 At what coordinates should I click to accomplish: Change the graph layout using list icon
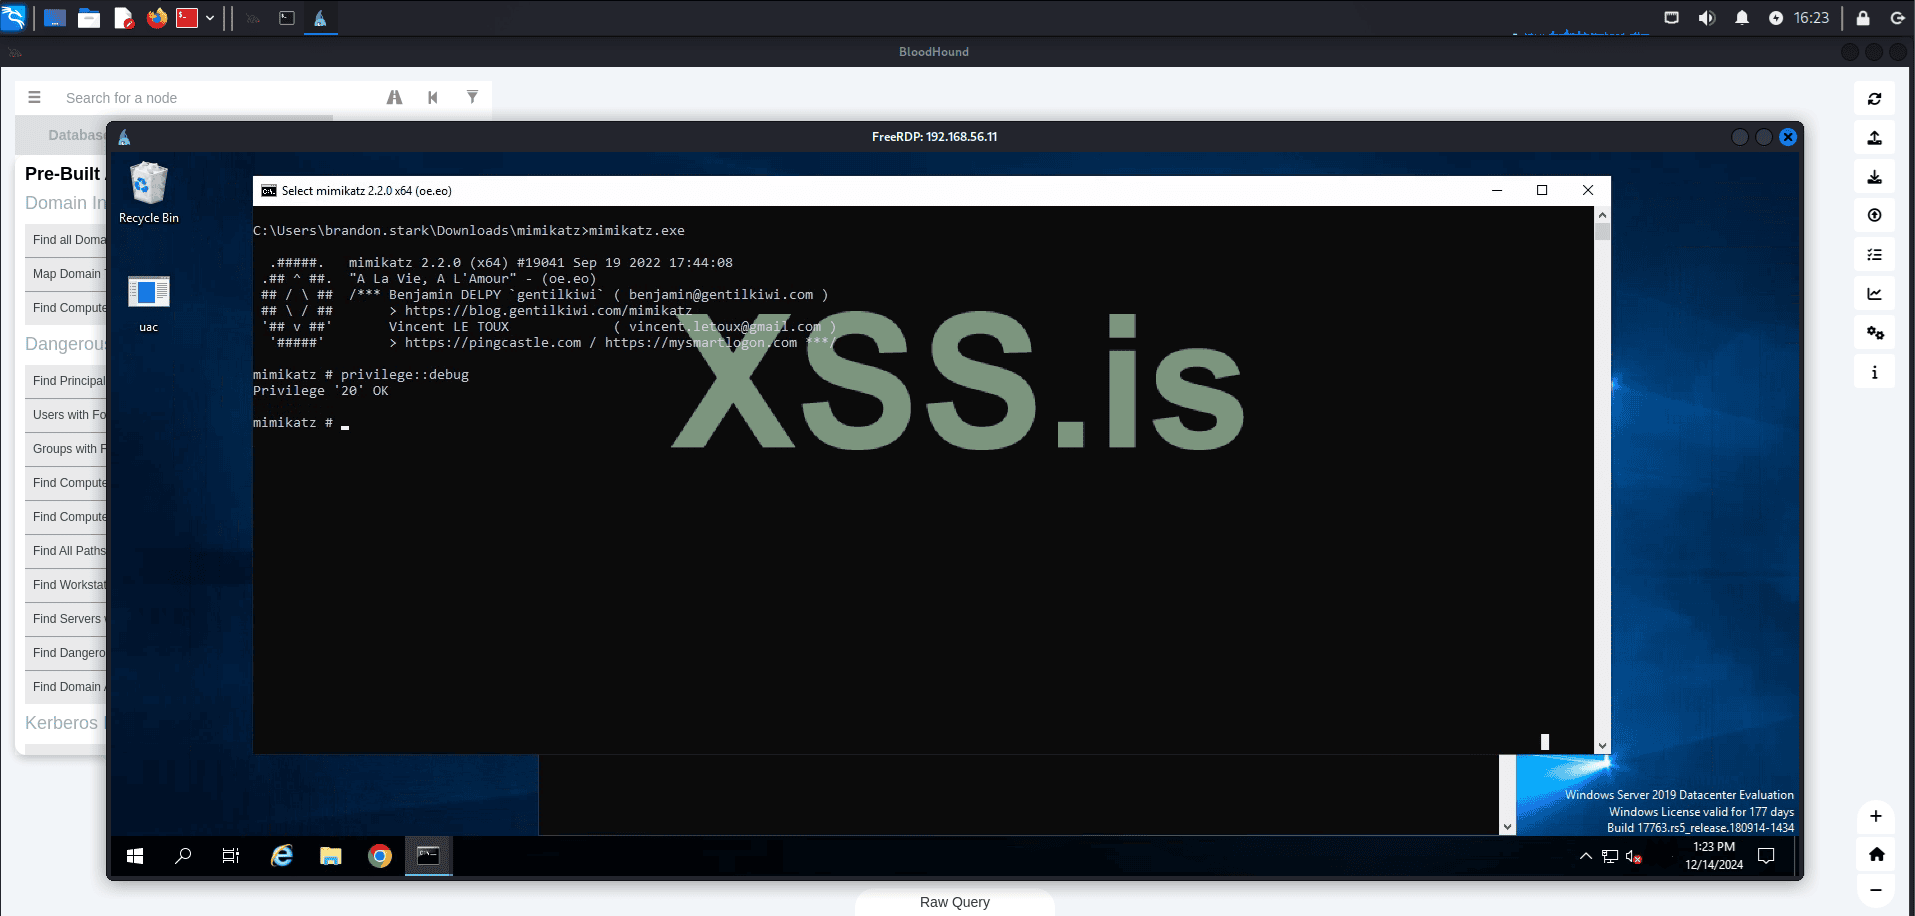1875,255
